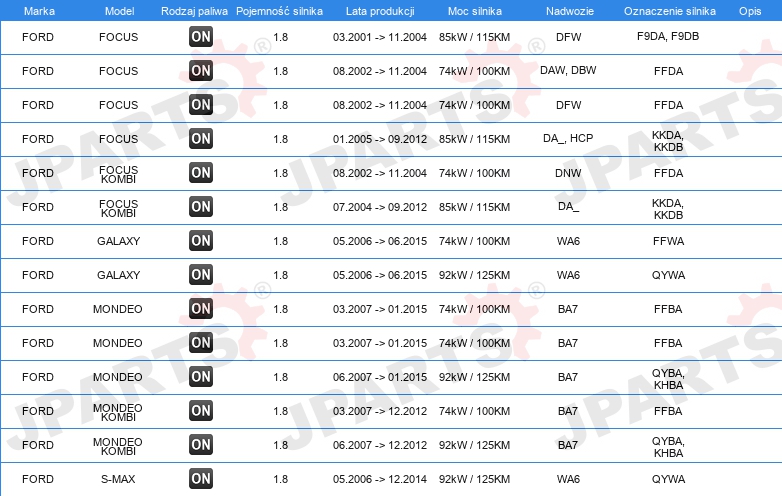This screenshot has width=782, height=496.
Task: Click the Oznaczenie silnika column header
Action: [670, 11]
